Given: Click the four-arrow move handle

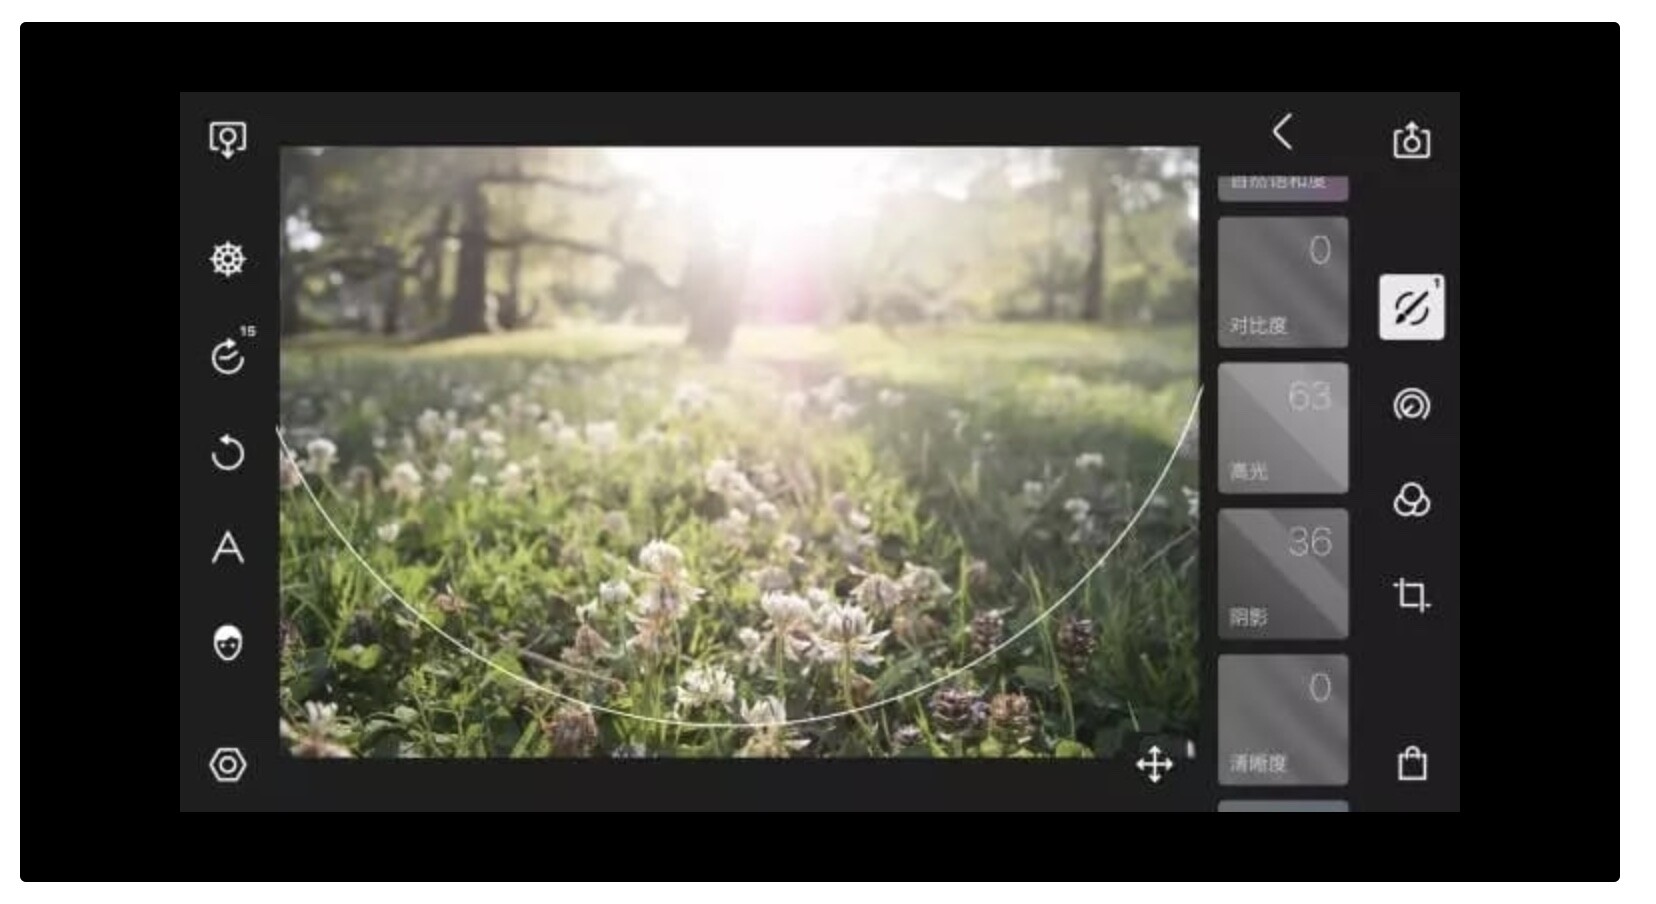Looking at the screenshot, I should [x=1154, y=765].
